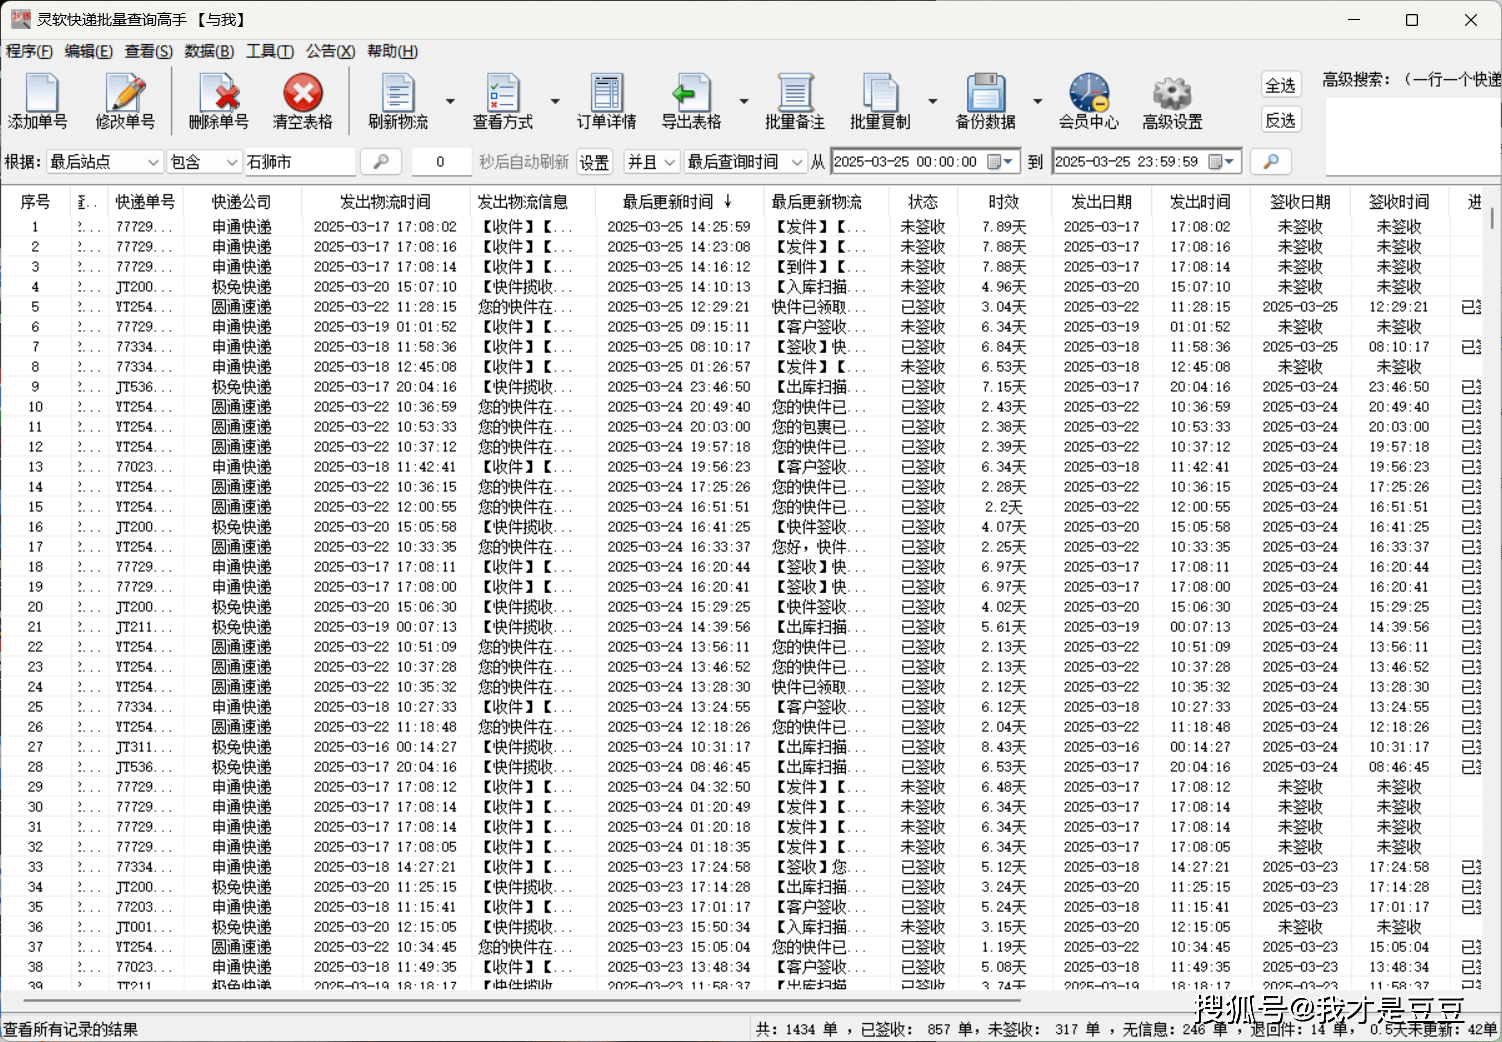Open the 最后查询时间 dropdown
The height and width of the screenshot is (1042, 1502).
(x=797, y=162)
